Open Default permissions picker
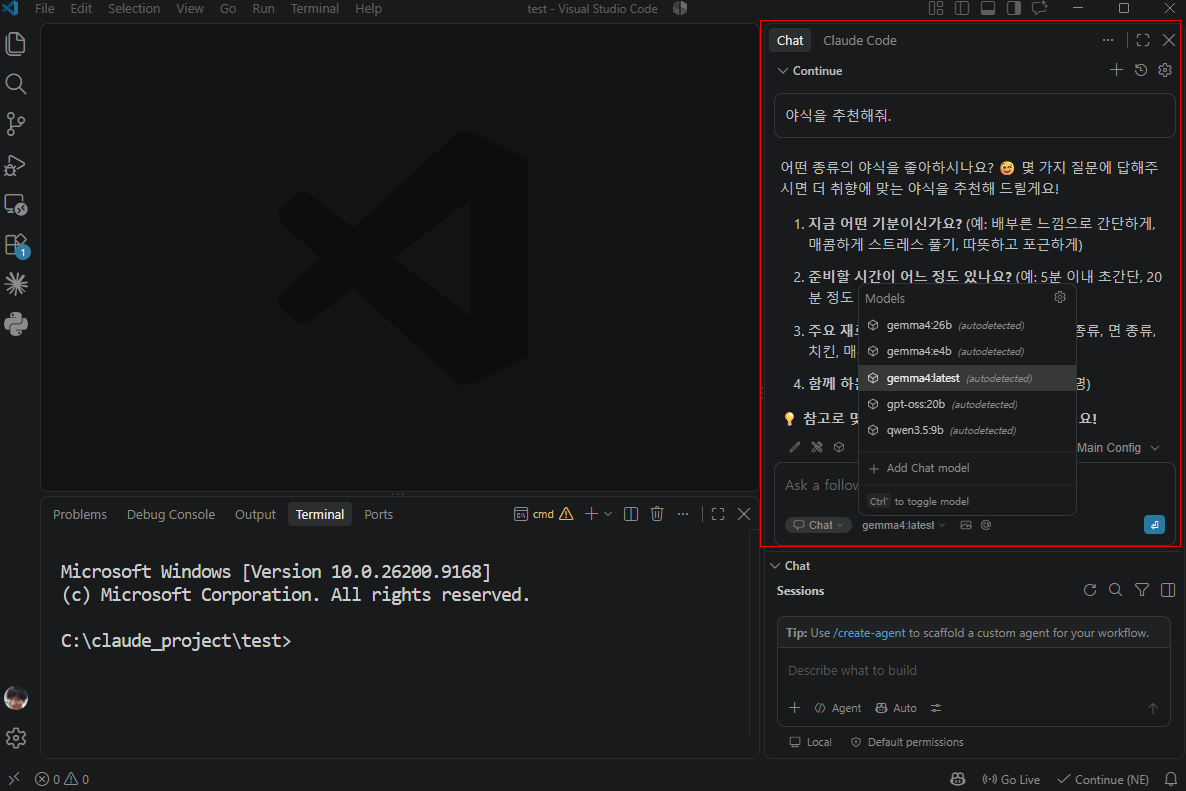1186x791 pixels. (x=907, y=742)
